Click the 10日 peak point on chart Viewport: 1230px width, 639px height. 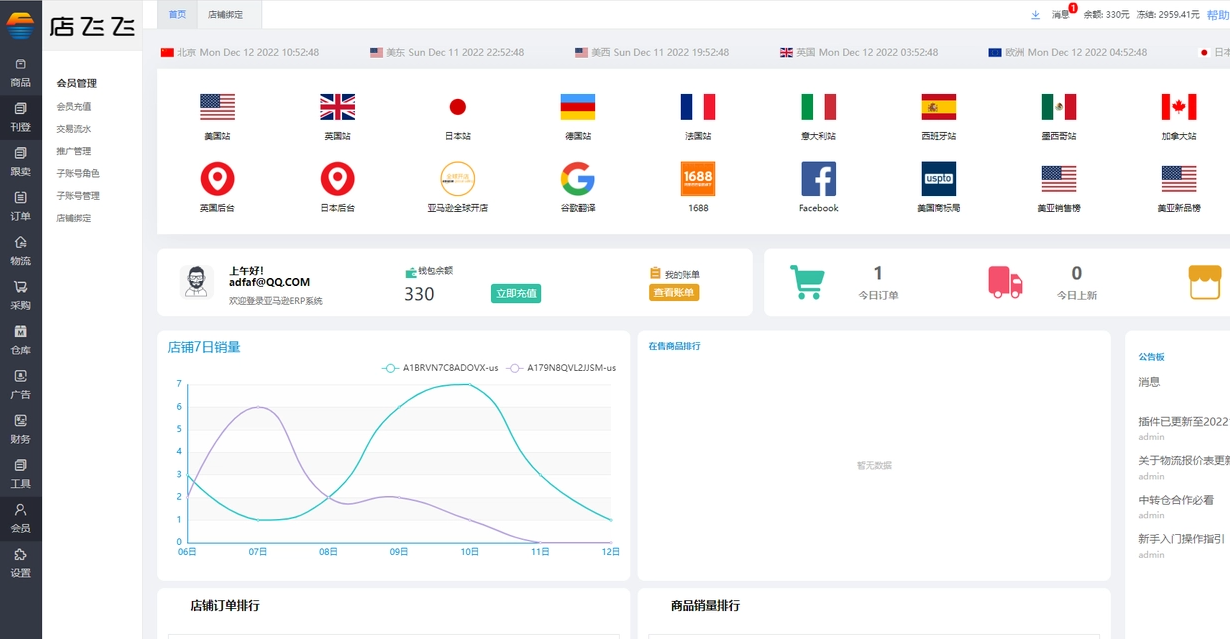[470, 384]
